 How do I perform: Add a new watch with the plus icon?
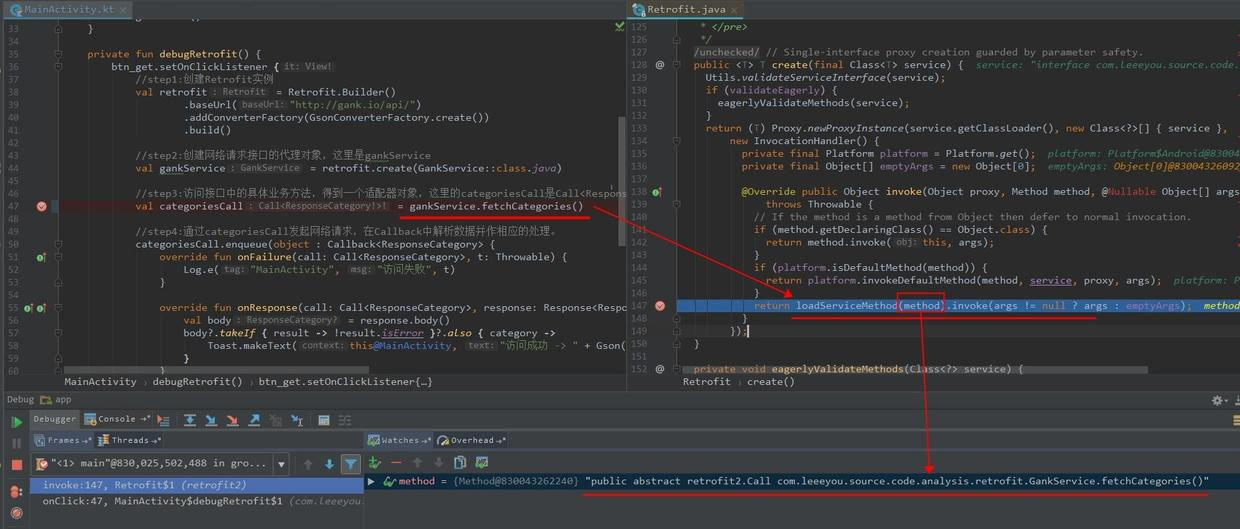[374, 462]
